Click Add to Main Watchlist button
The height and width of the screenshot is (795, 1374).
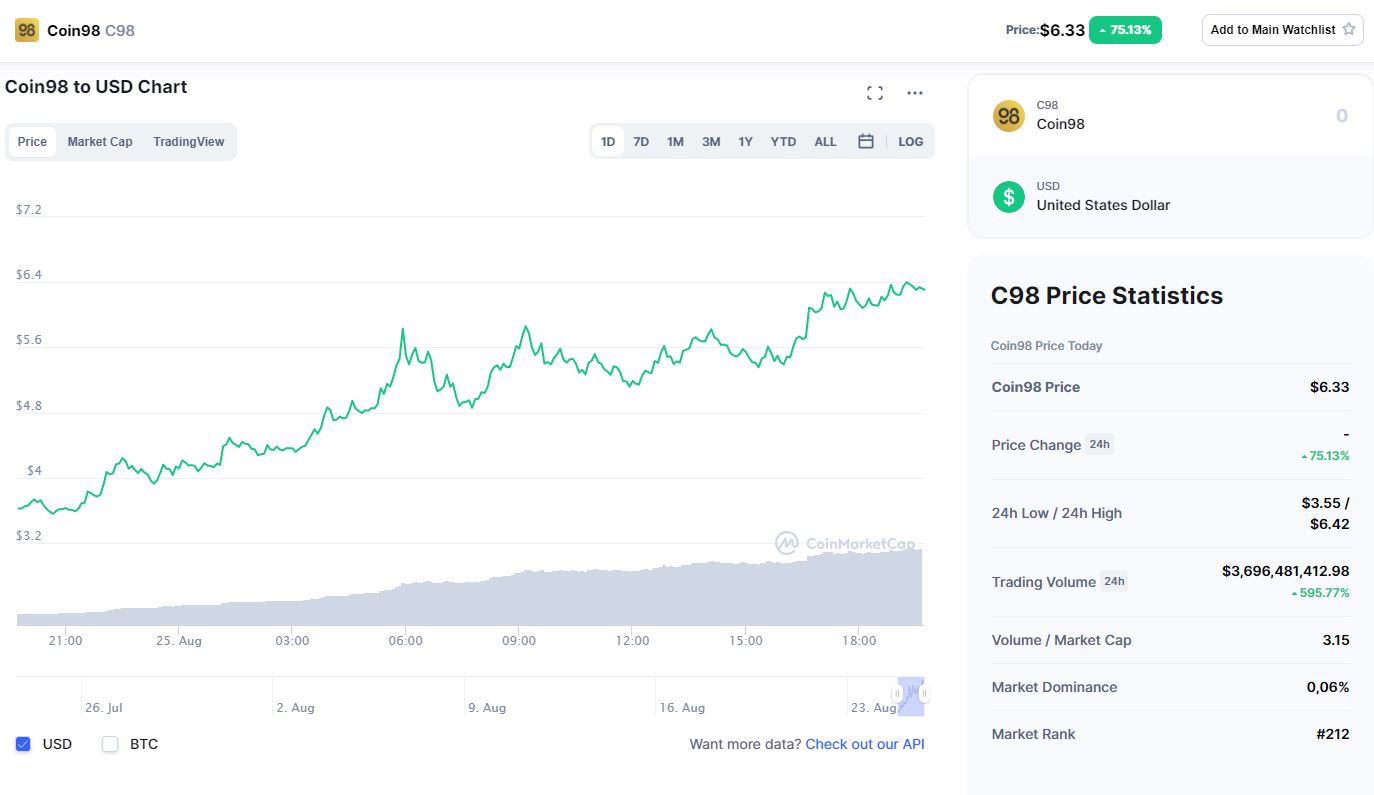coord(1282,30)
